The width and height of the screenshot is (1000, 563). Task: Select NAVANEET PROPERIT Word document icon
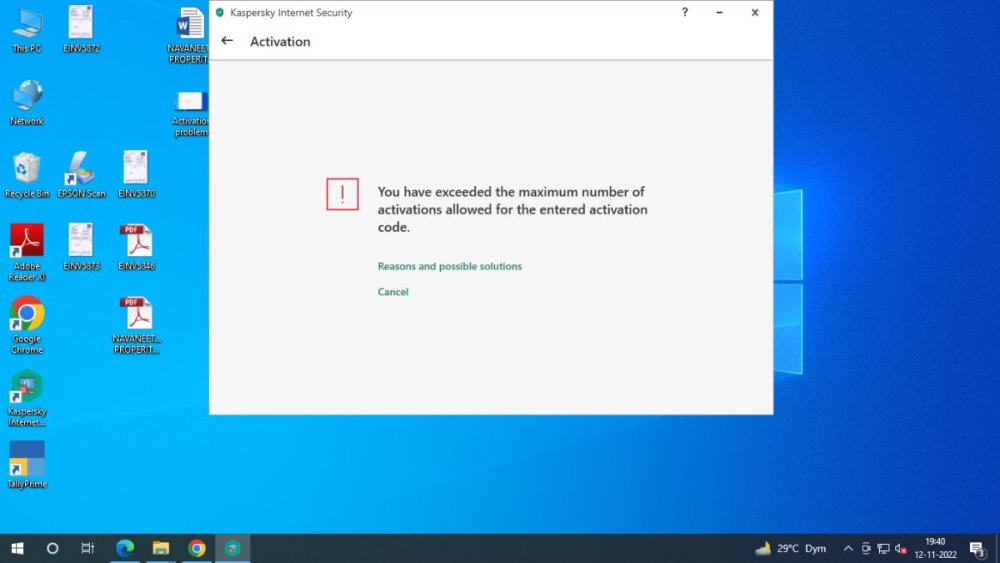[189, 35]
